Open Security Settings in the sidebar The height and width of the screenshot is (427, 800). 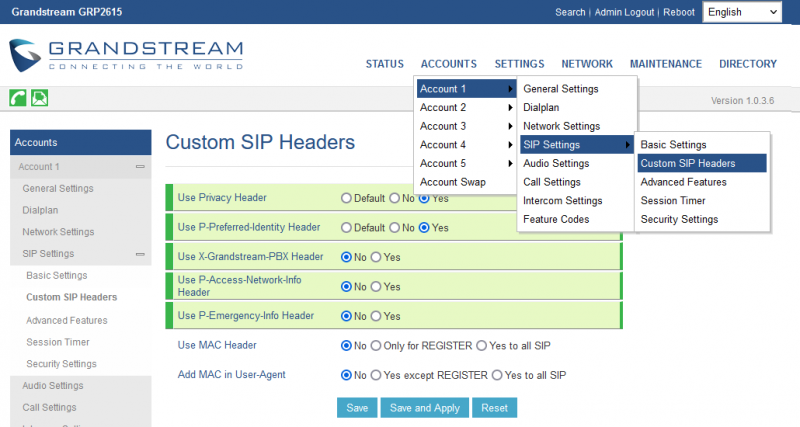[x=61, y=364]
